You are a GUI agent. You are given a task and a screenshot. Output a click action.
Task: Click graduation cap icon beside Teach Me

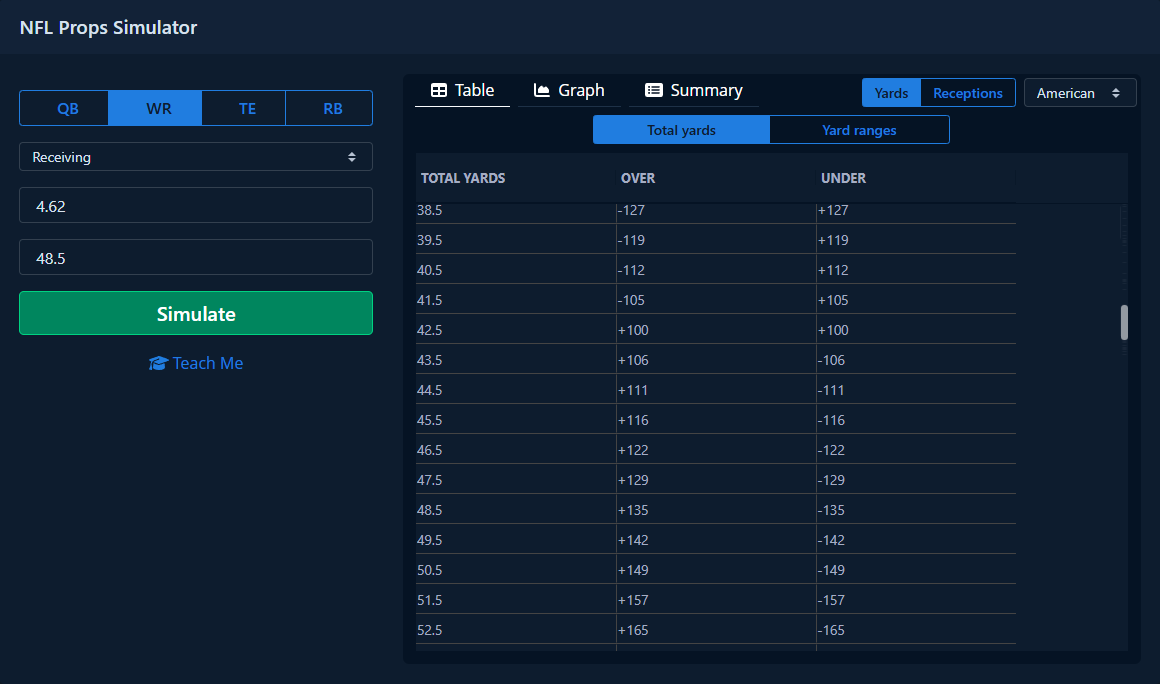[158, 364]
